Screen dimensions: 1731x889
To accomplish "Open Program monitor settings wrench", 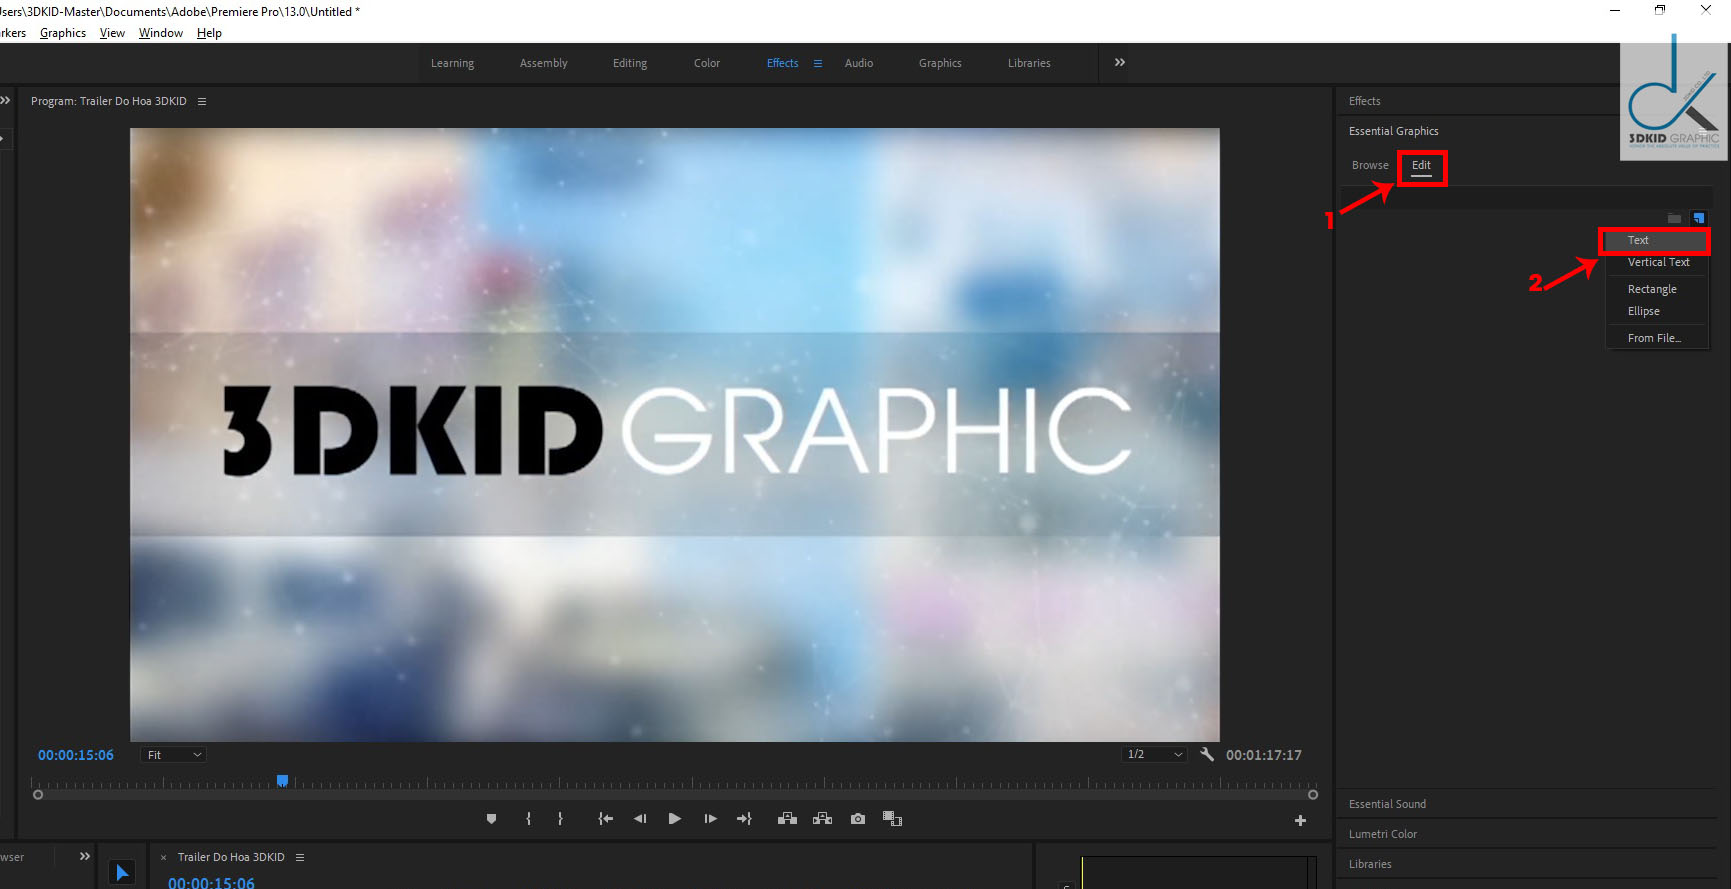I will click(1207, 755).
